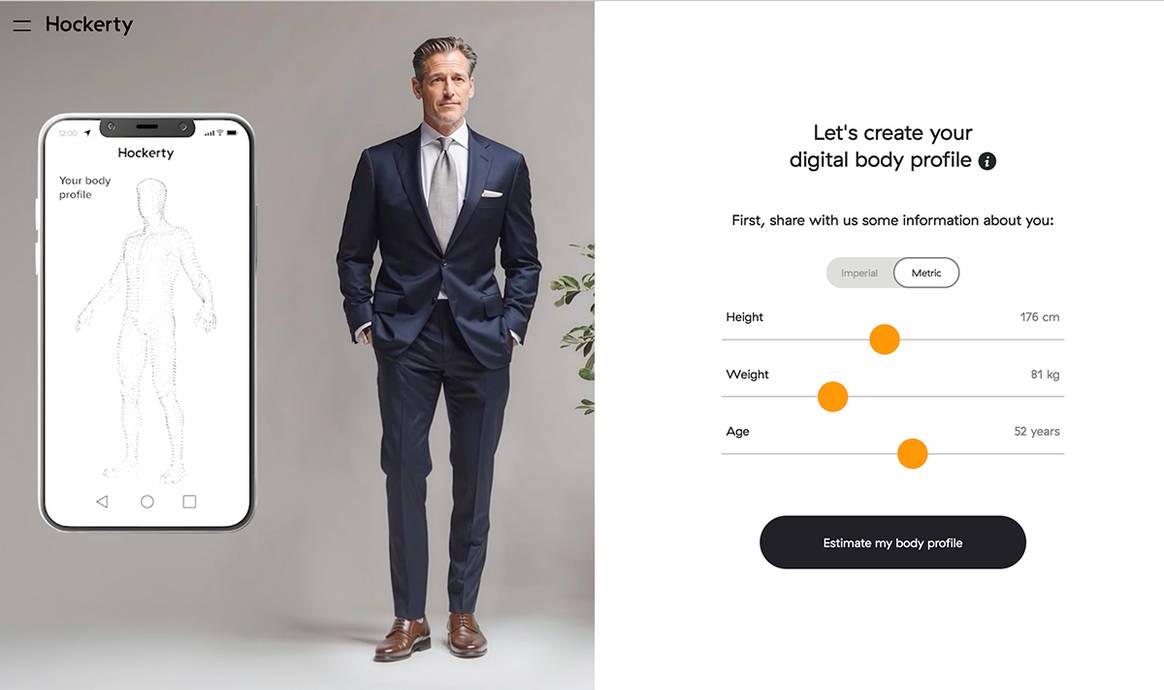Click the Age slider orange handle
Viewport: 1164px width, 690px height.
coord(912,454)
